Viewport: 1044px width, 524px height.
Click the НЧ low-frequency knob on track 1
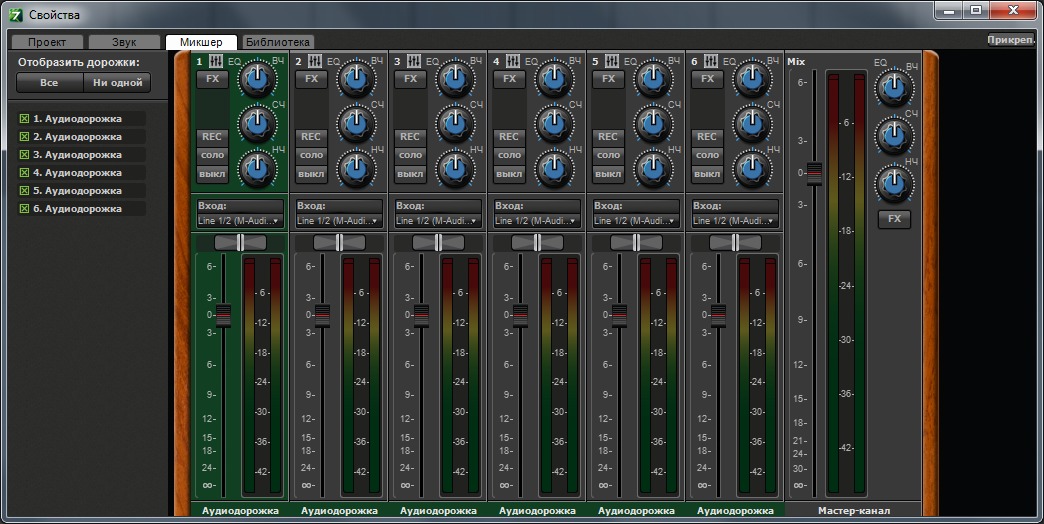pyautogui.click(x=257, y=168)
